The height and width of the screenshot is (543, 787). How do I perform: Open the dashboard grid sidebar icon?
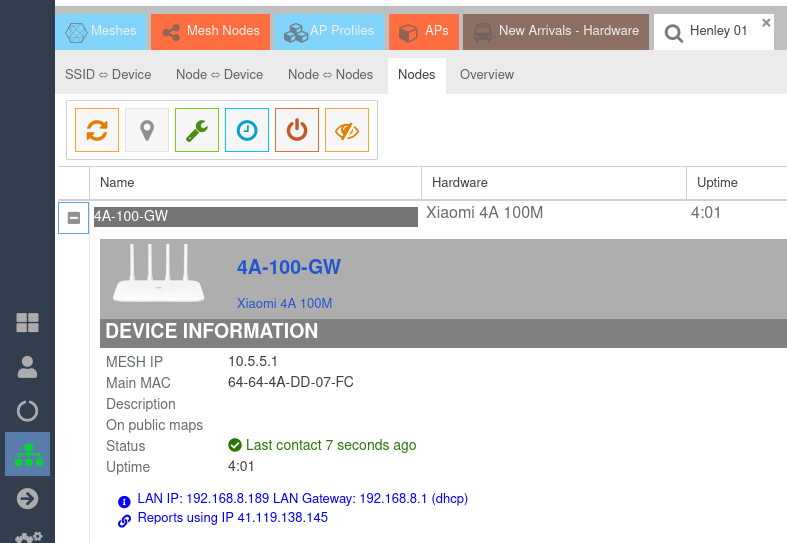[27, 322]
